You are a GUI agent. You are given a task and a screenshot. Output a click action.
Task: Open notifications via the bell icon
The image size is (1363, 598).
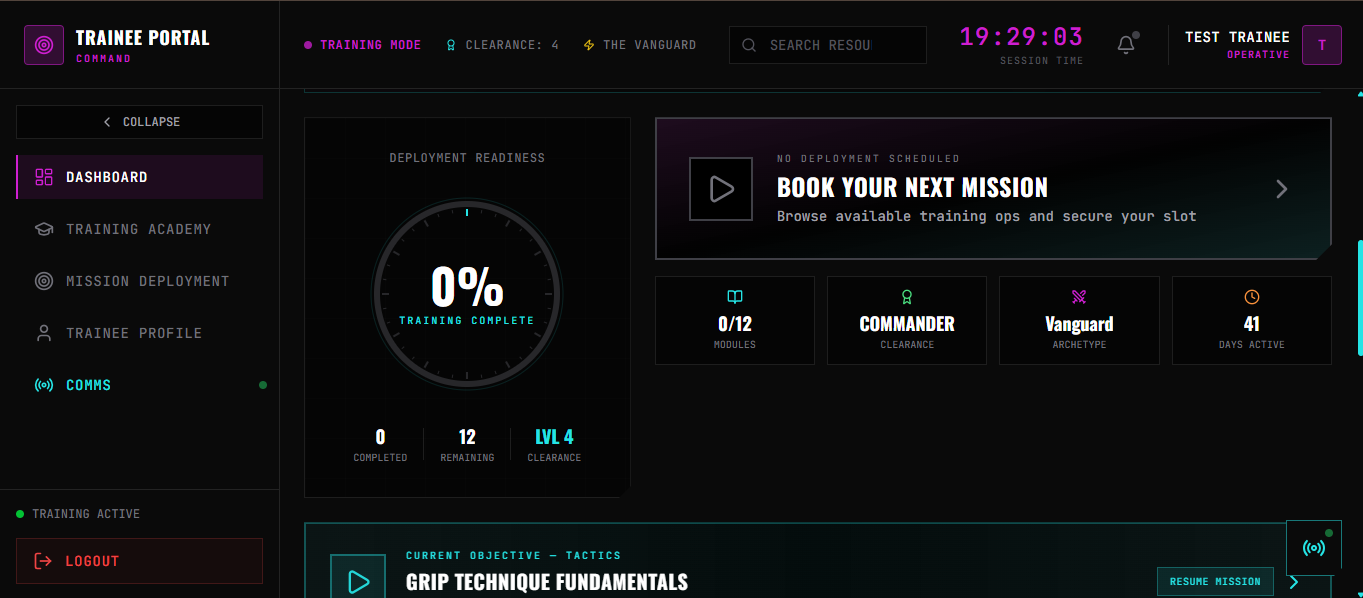pos(1126,45)
